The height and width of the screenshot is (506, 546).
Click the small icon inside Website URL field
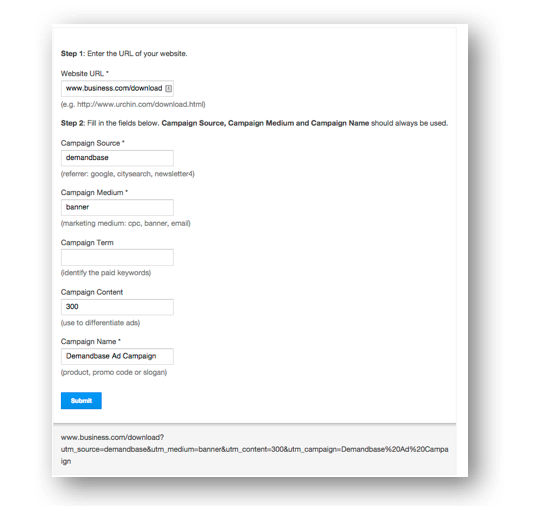[x=169, y=88]
